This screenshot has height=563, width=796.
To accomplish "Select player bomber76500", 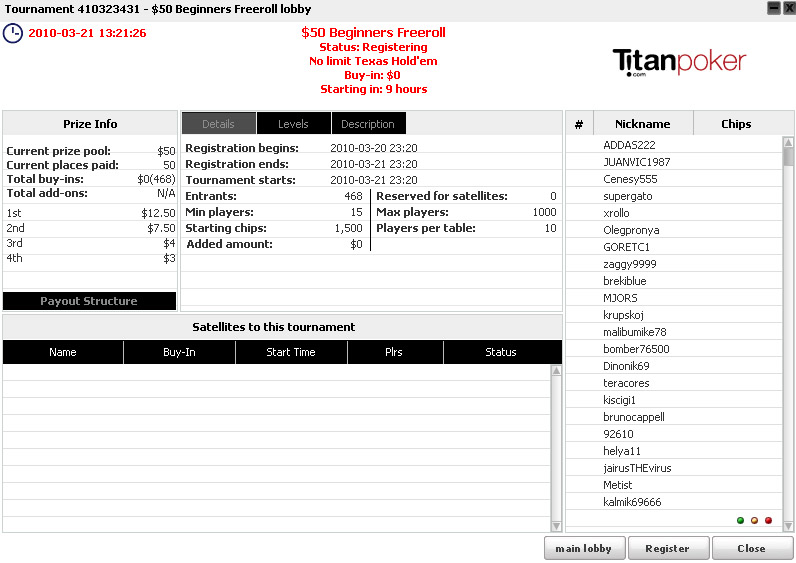I will pos(674,349).
